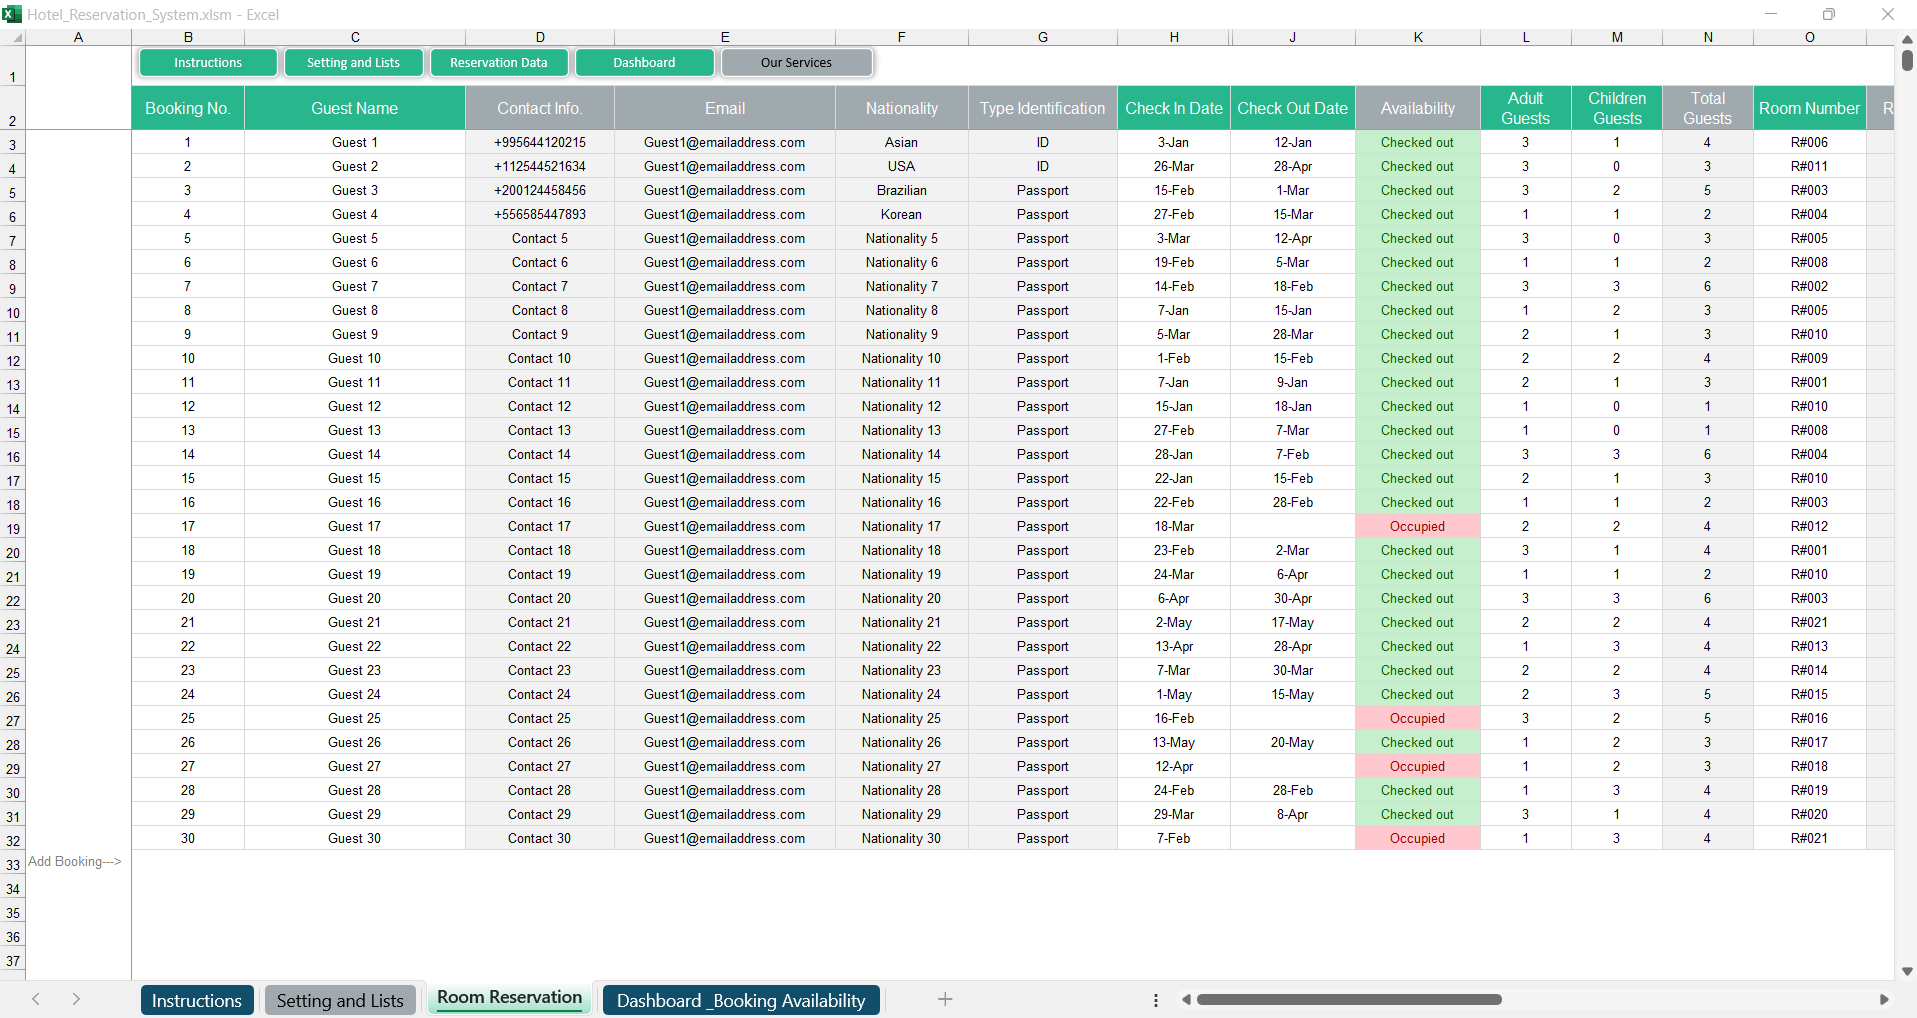Switch to Setting and Lists sheet tab
This screenshot has width=1917, height=1018.
[340, 1000]
